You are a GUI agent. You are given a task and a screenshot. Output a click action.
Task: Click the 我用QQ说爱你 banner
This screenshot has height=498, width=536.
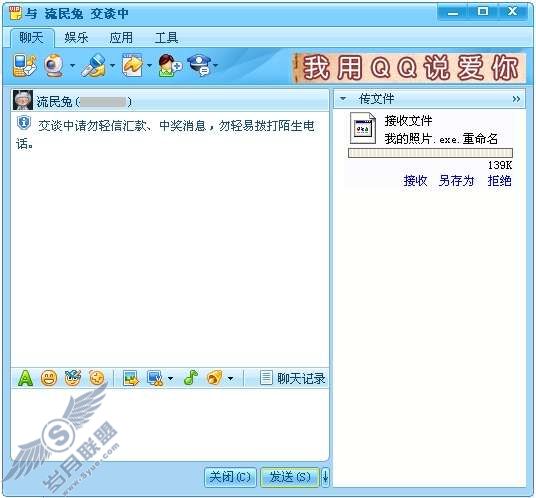[410, 68]
